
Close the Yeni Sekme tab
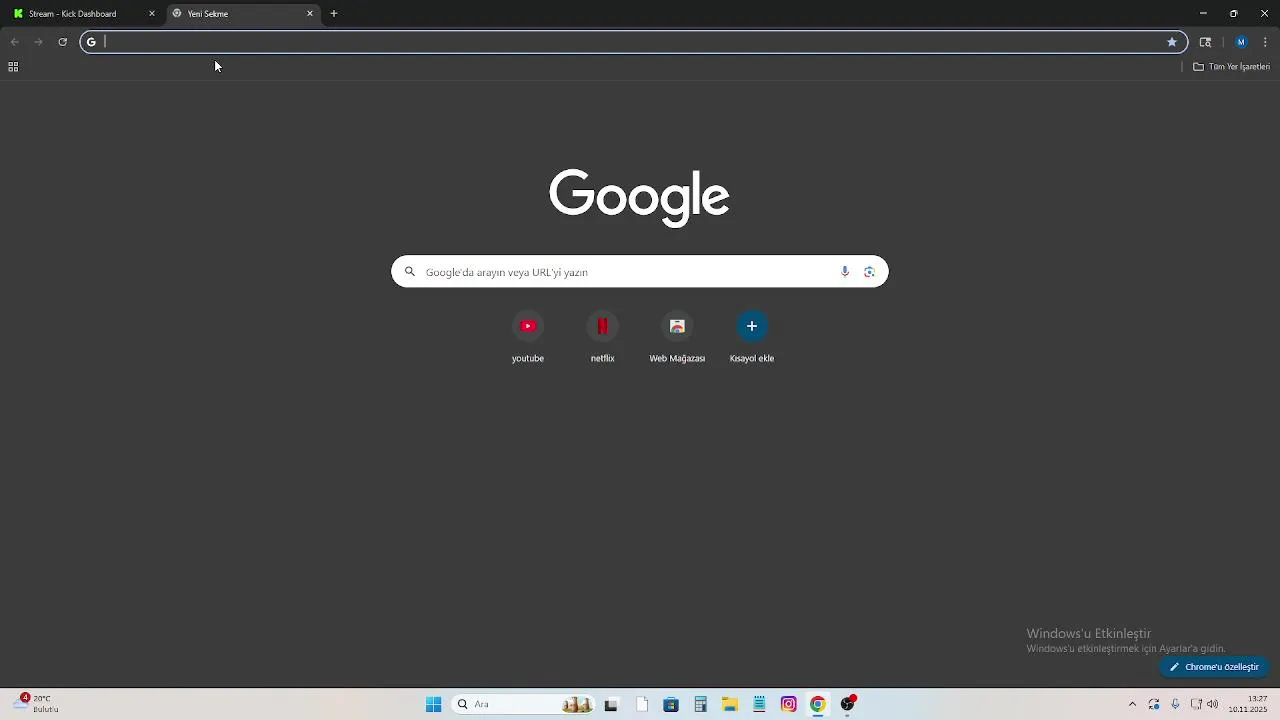coord(310,14)
